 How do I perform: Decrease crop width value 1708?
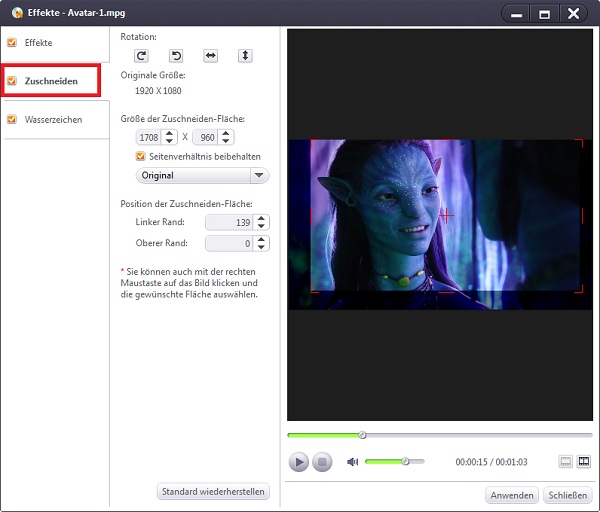tap(169, 141)
